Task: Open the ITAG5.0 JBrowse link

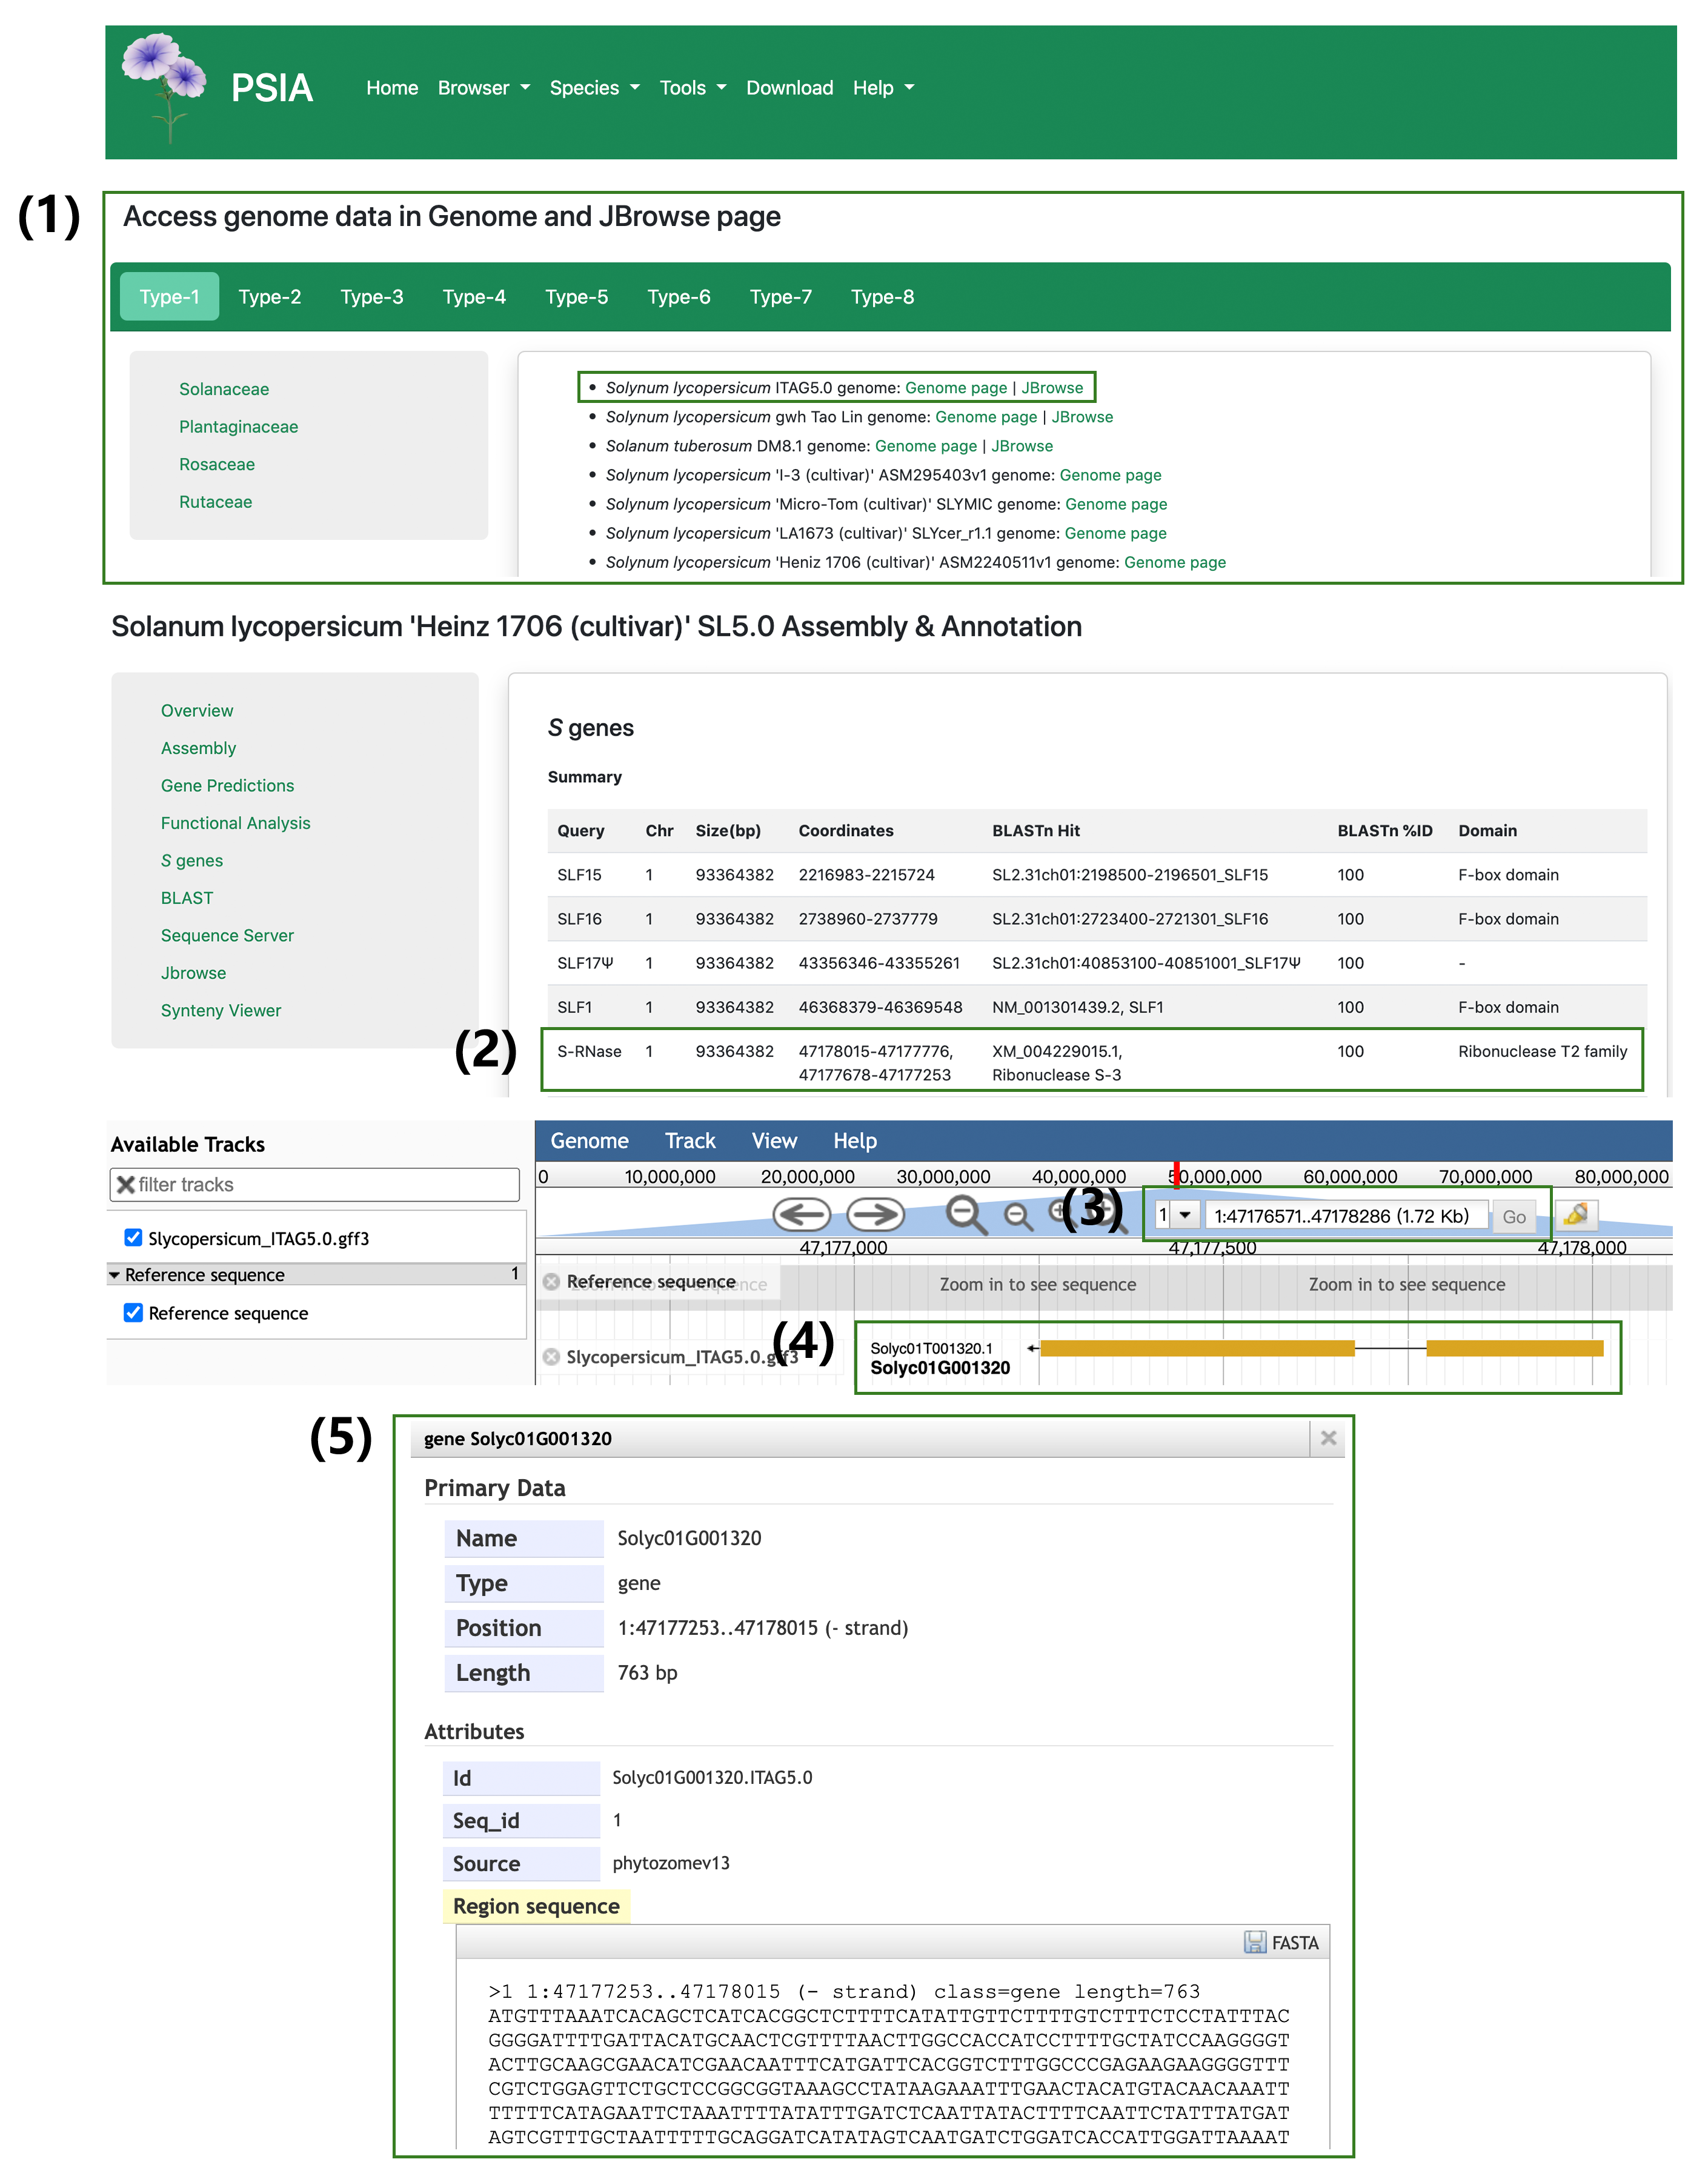Action: 1052,388
